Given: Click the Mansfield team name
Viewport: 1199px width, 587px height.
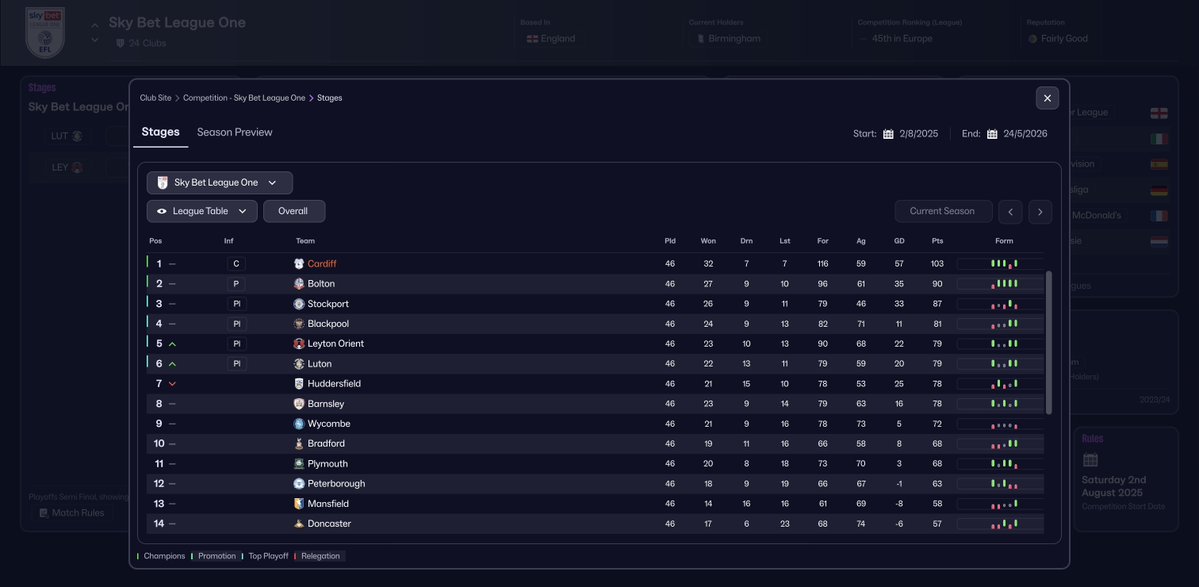Looking at the screenshot, I should pyautogui.click(x=330, y=504).
